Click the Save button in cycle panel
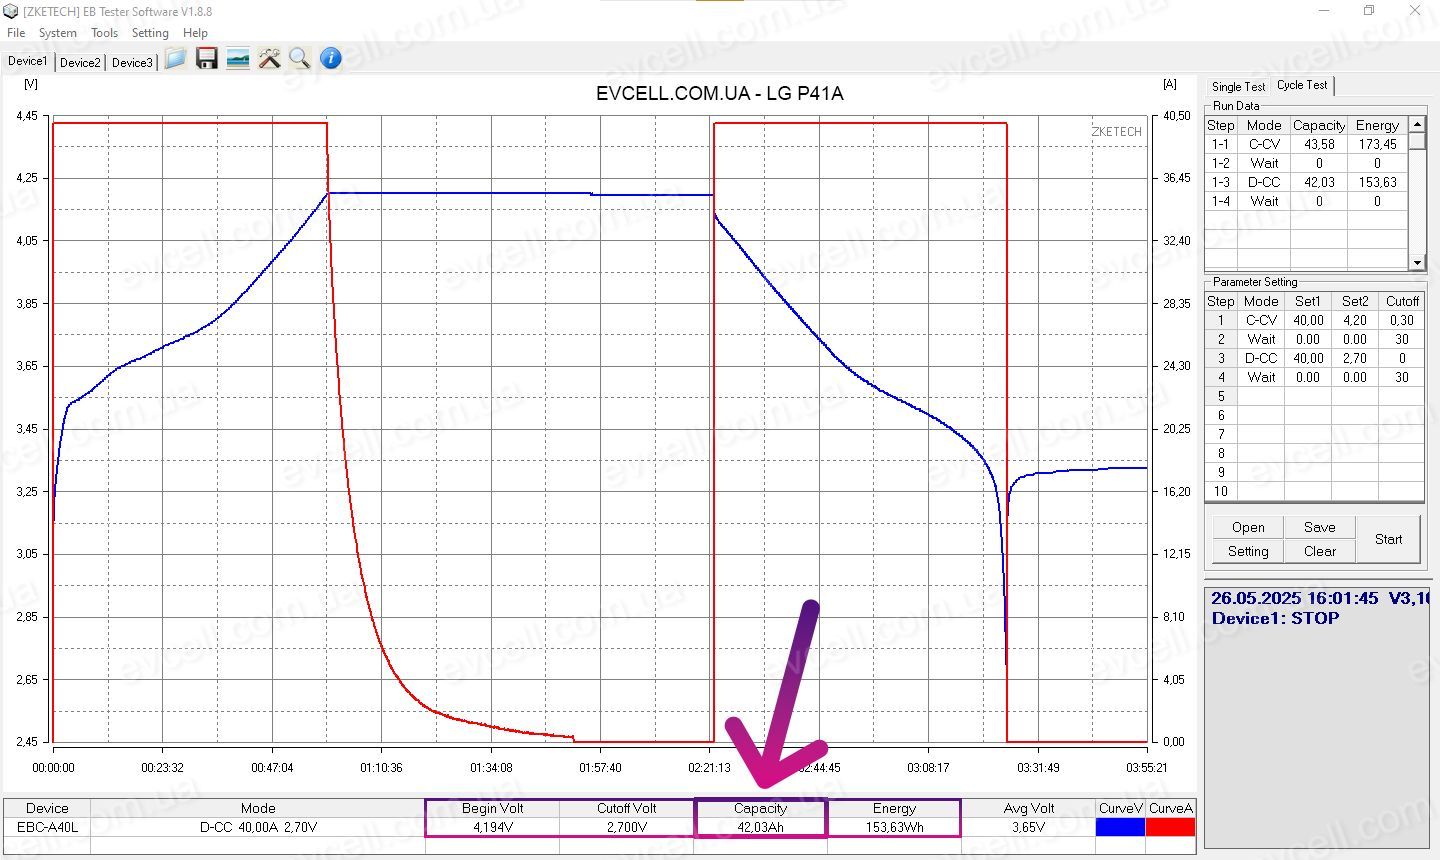The height and width of the screenshot is (860, 1440). click(x=1319, y=527)
